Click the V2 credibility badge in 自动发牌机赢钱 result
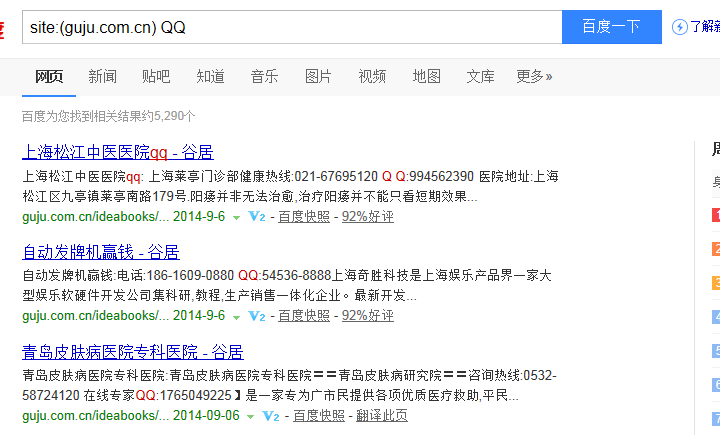This screenshot has height=435, width=720. point(257,316)
